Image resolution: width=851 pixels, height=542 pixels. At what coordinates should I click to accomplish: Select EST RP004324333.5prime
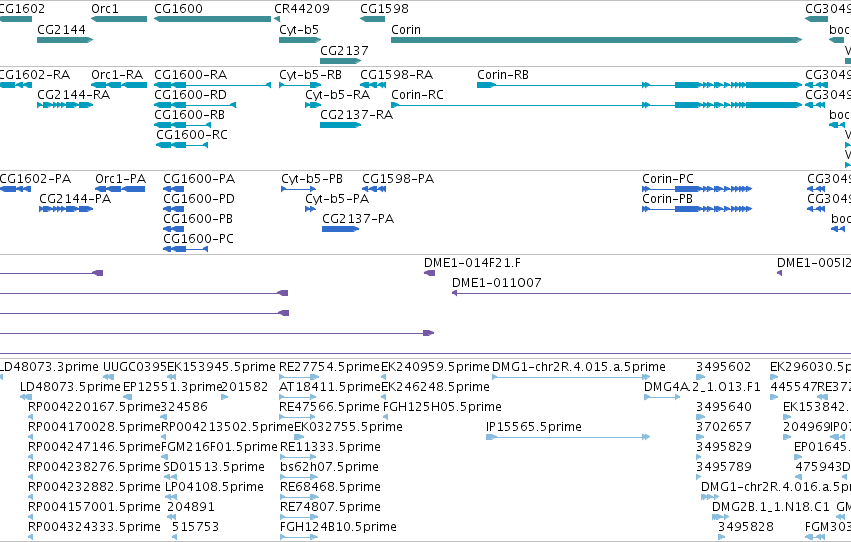pyautogui.click(x=94, y=528)
